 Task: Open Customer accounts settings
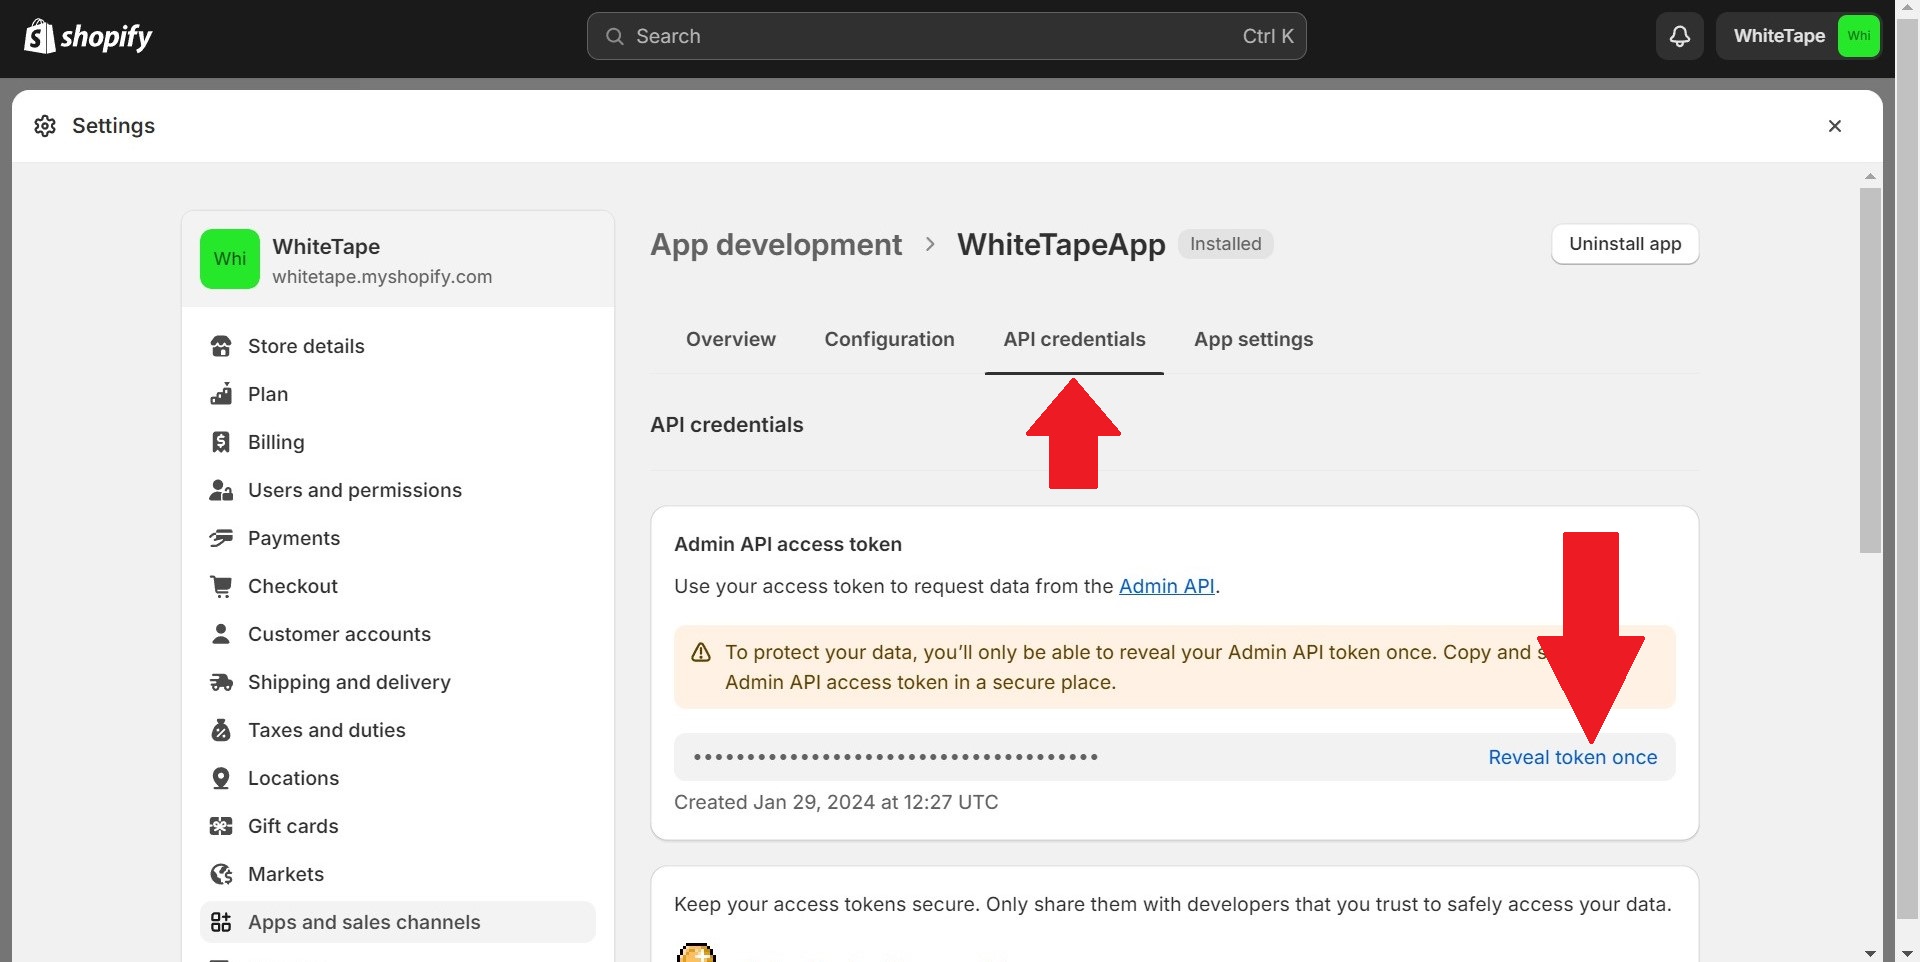(398, 634)
